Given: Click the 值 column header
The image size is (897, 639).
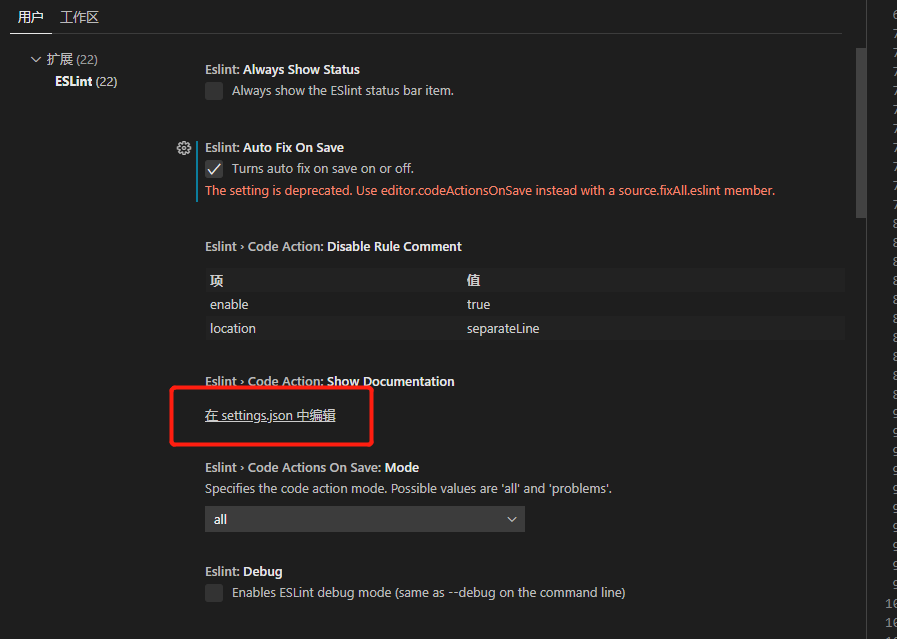Looking at the screenshot, I should pyautogui.click(x=473, y=280).
